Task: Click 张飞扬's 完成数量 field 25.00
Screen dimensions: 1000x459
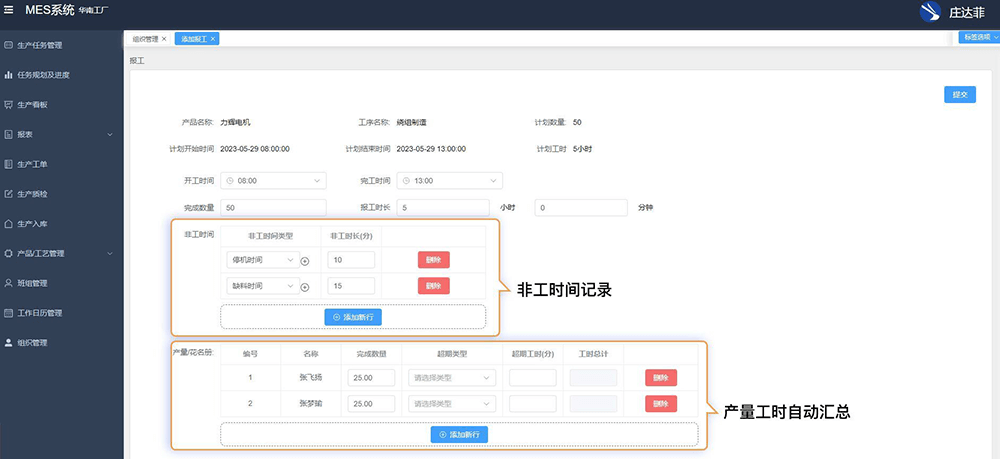Action: click(371, 377)
